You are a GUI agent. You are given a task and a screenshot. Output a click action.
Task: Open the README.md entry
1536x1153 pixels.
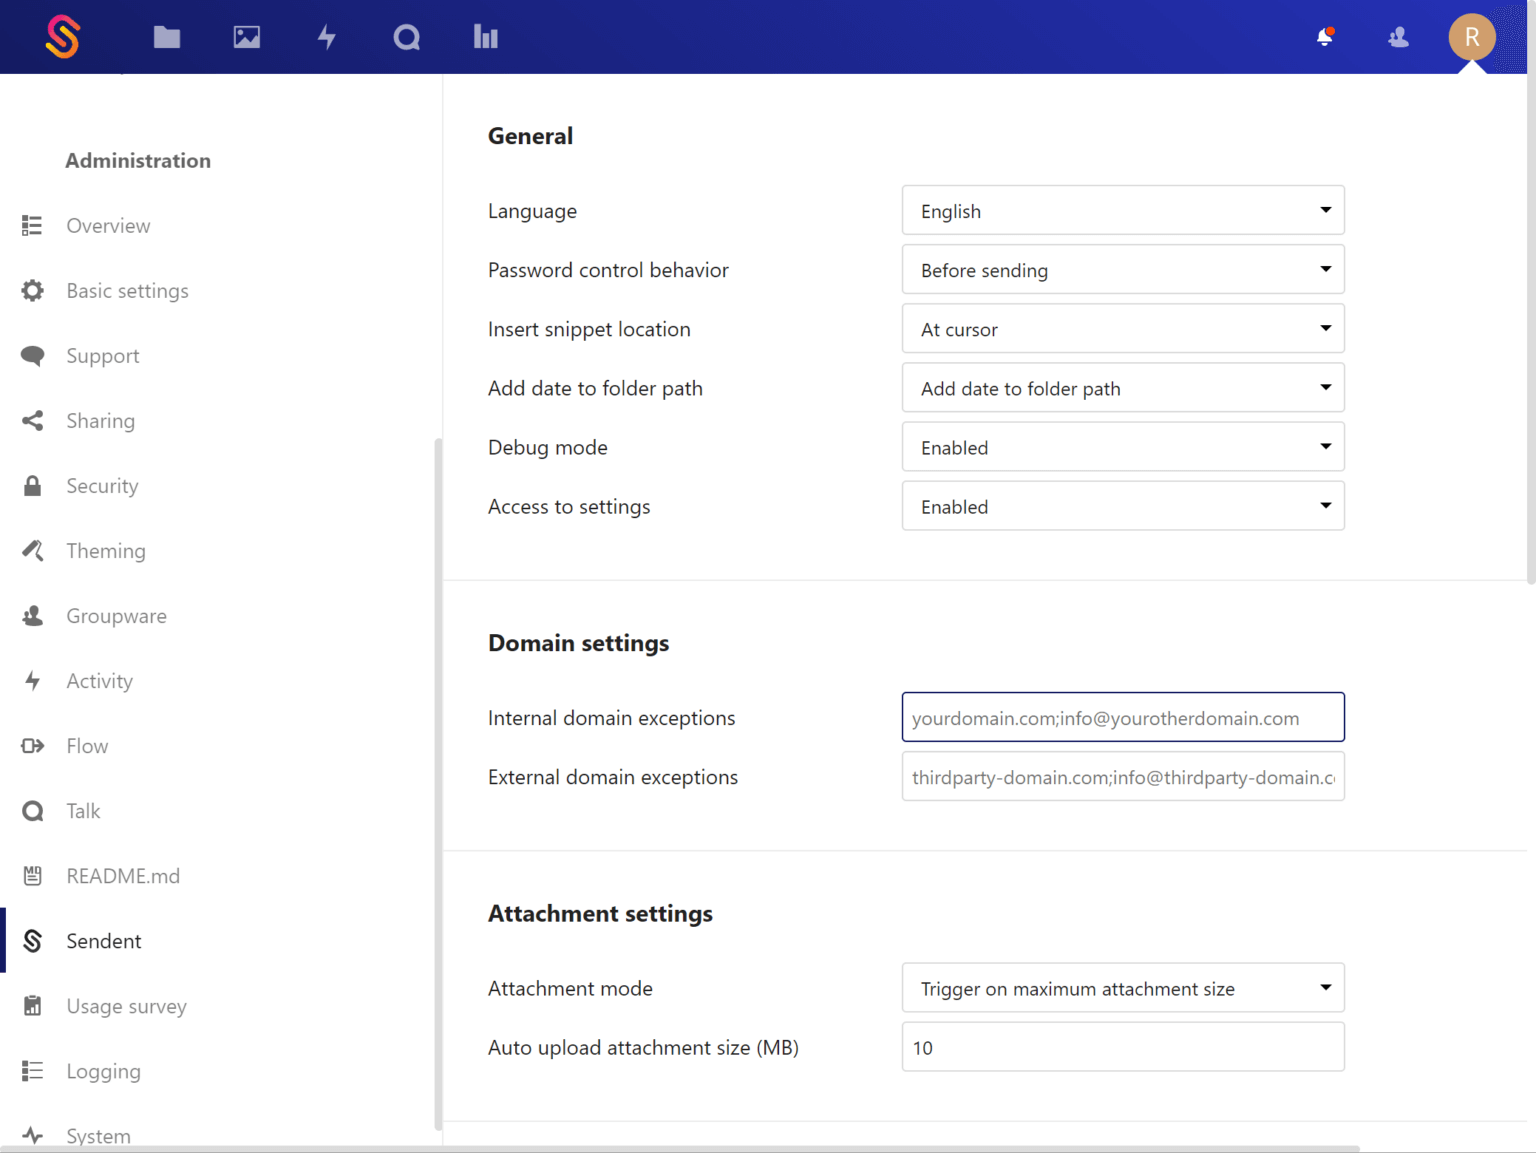coord(122,875)
